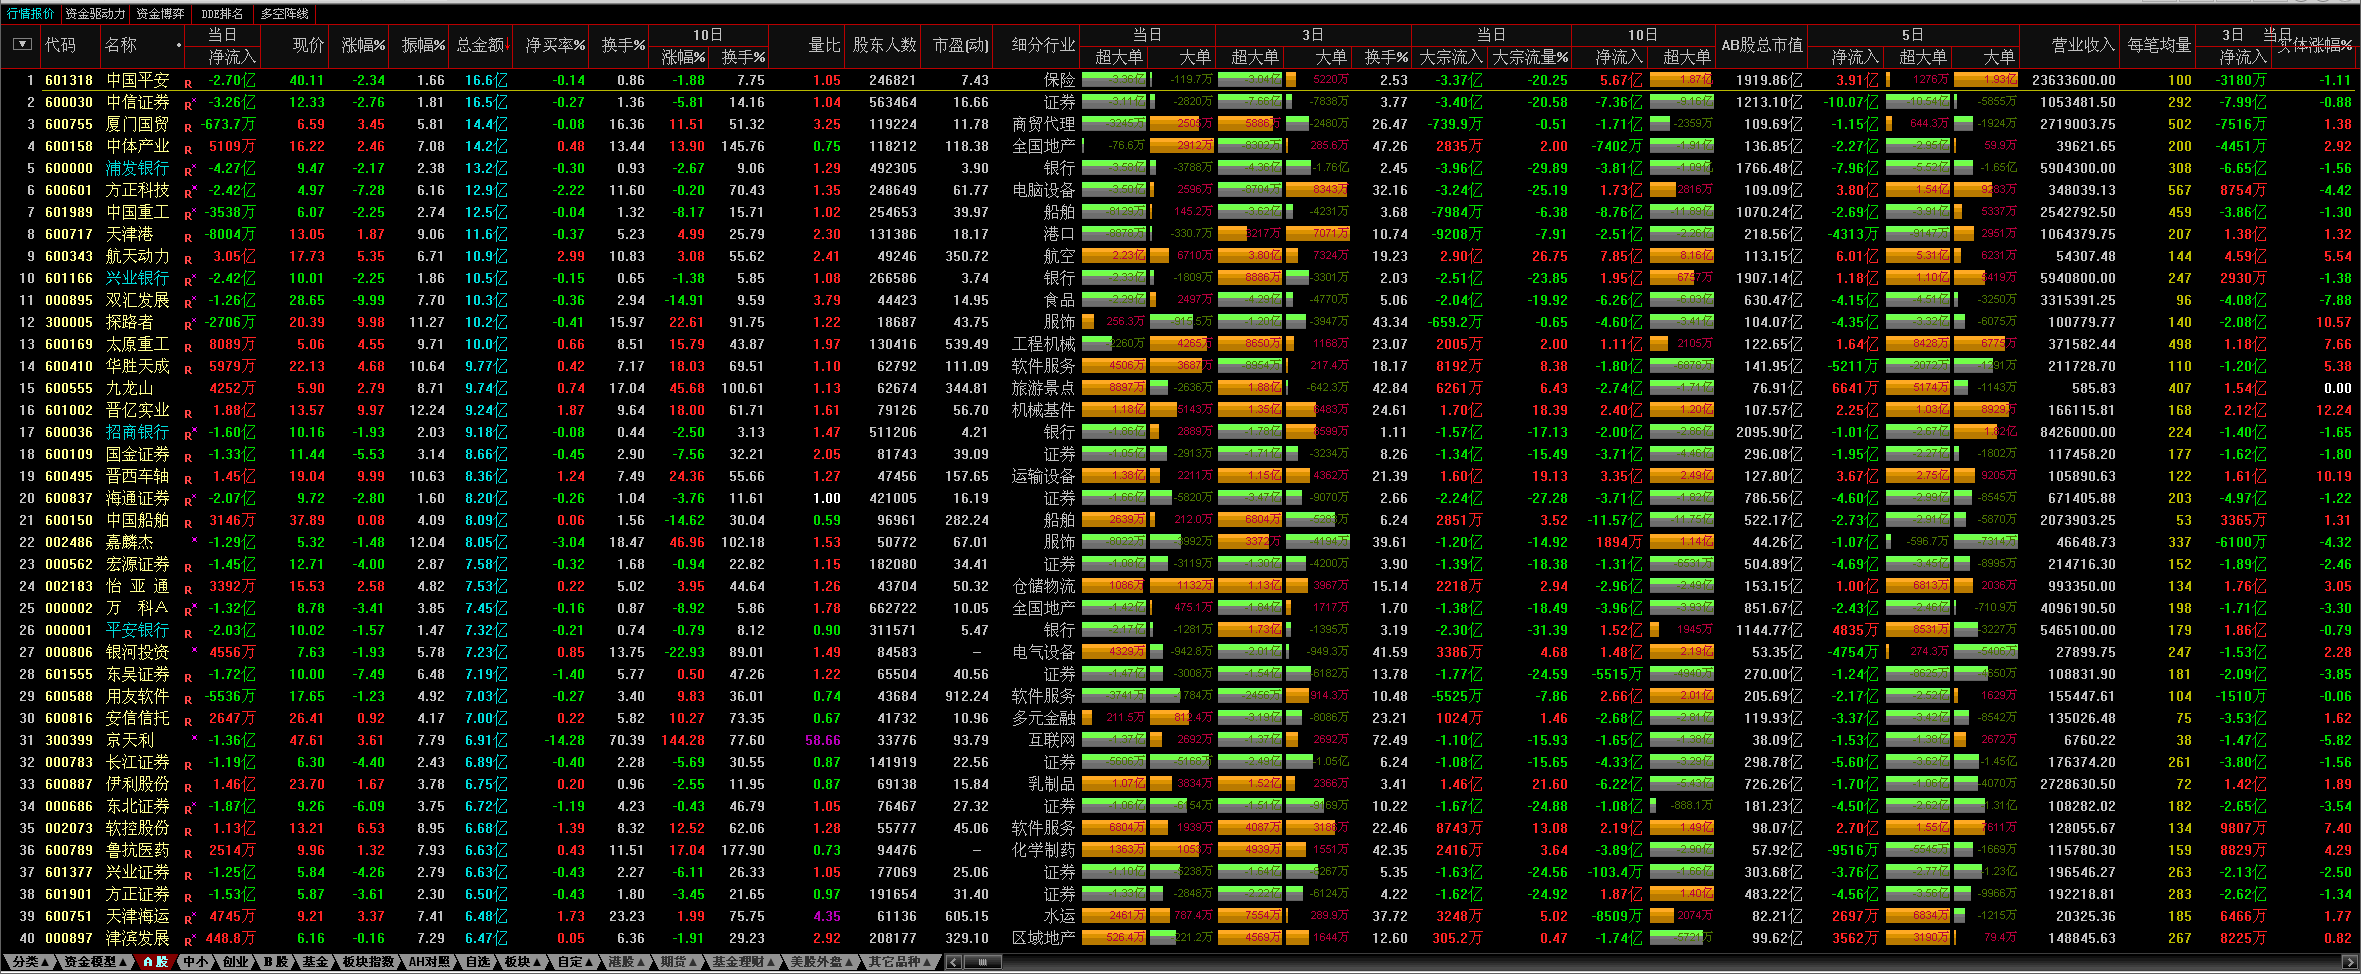Click the R marker beside 万科A
This screenshot has height=974, width=2361.
pyautogui.click(x=188, y=610)
